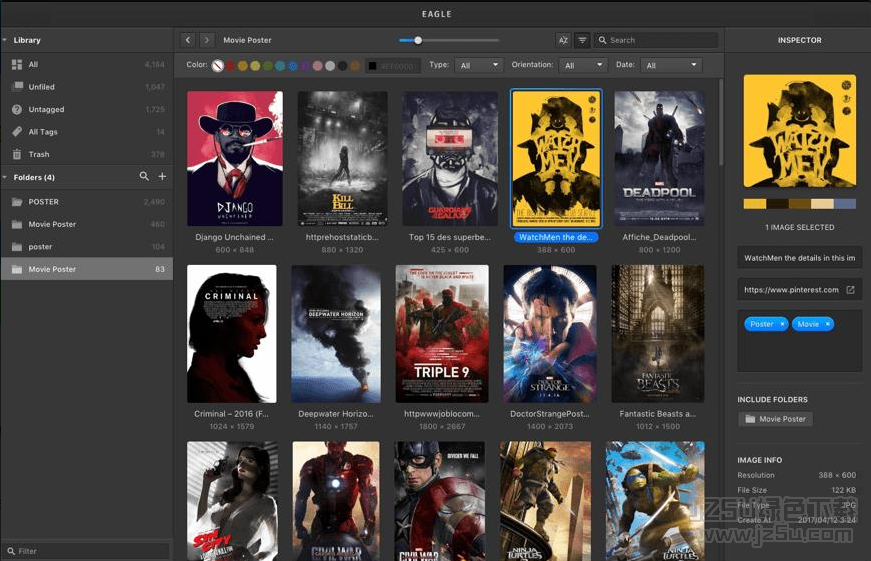Filter by brown color swatch
Image resolution: width=871 pixels, height=561 pixels.
click(x=355, y=66)
